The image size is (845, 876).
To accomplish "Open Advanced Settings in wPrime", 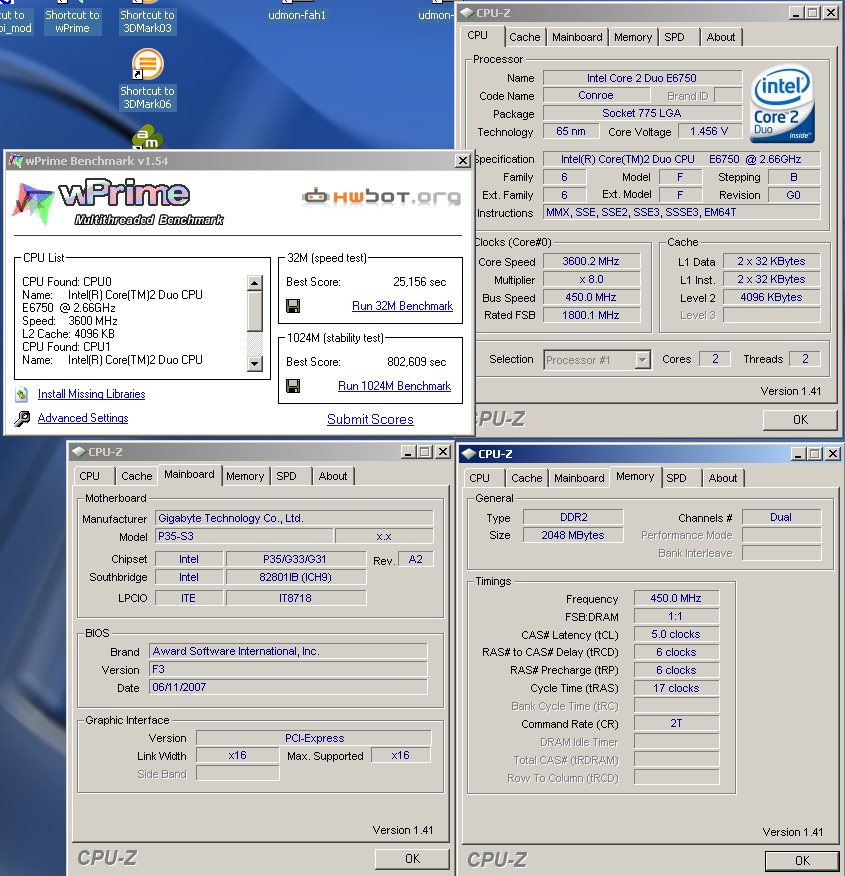I will point(83,418).
